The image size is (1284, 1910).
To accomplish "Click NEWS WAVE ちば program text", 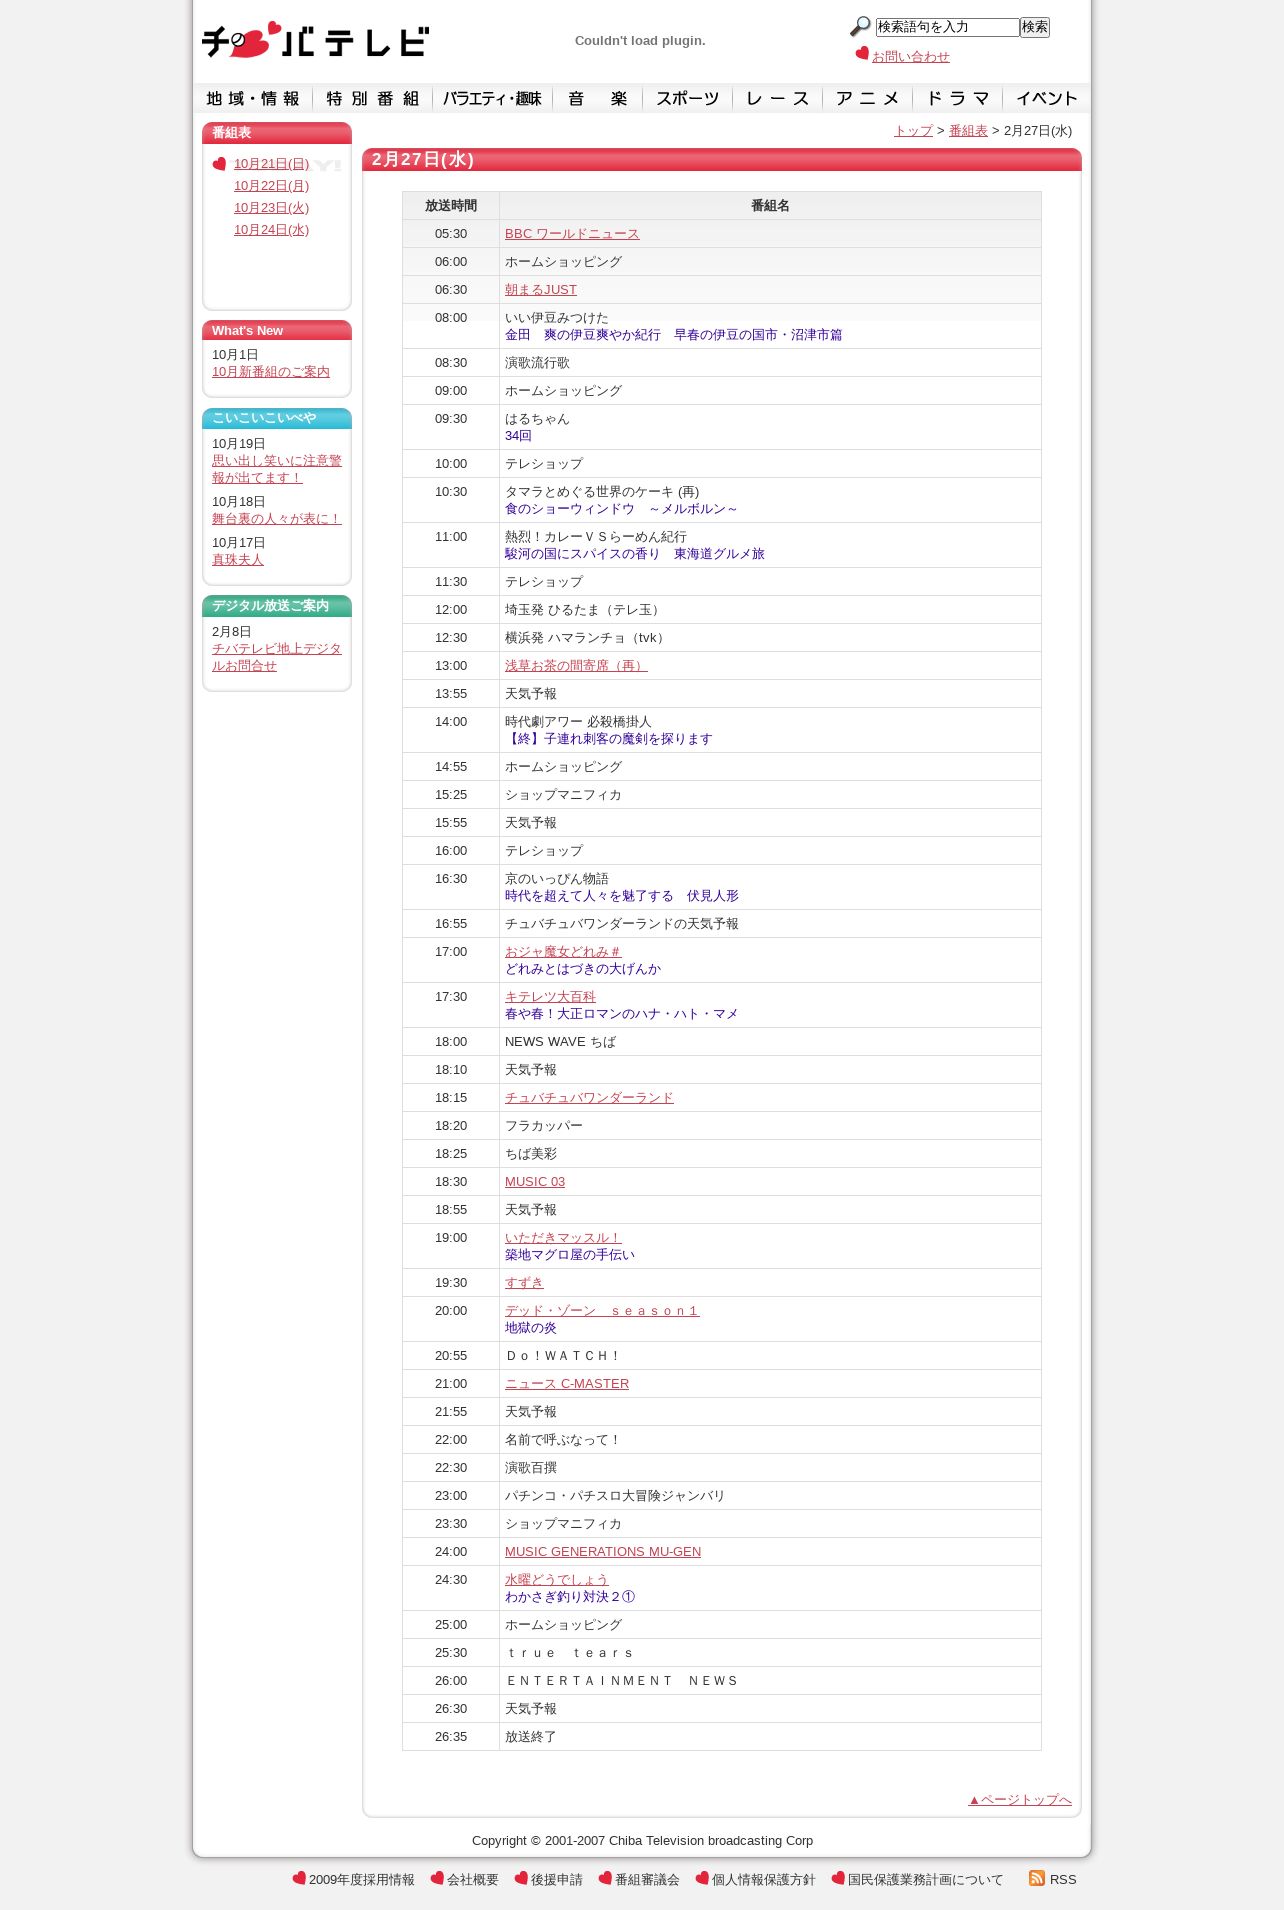I will pos(560,1042).
